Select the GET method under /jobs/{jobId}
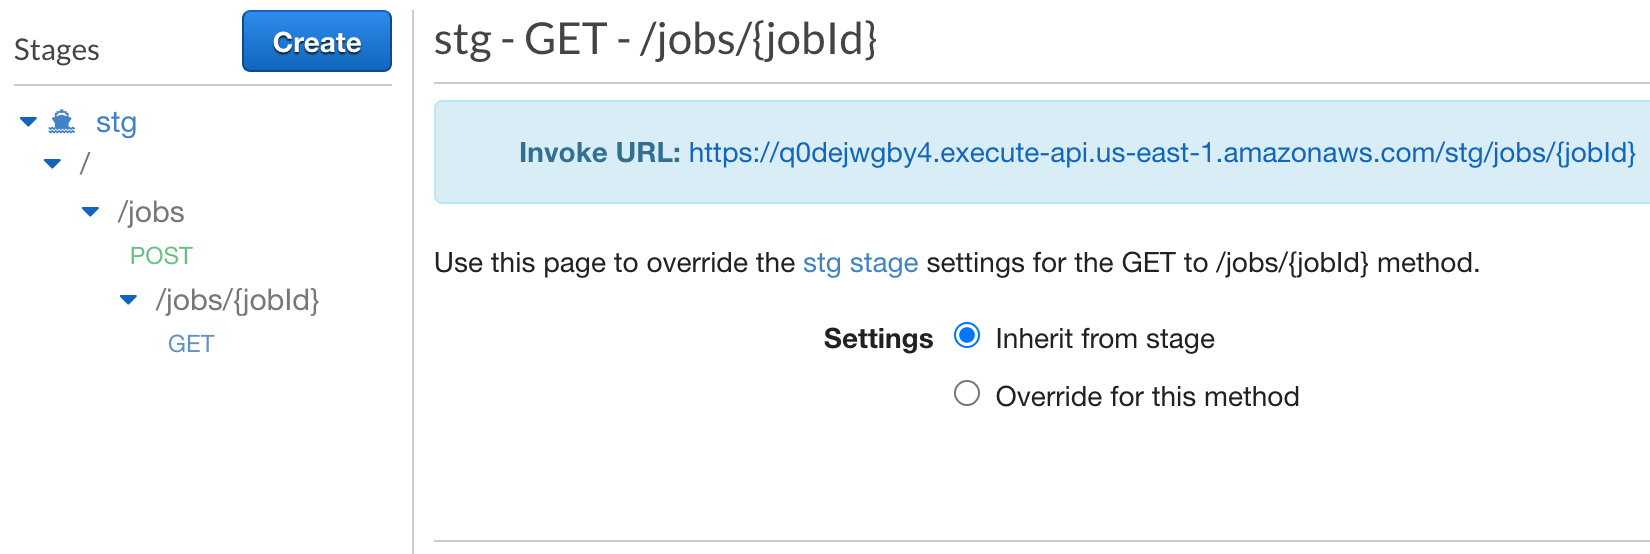Screen dimensions: 1650x554 (x=191, y=344)
